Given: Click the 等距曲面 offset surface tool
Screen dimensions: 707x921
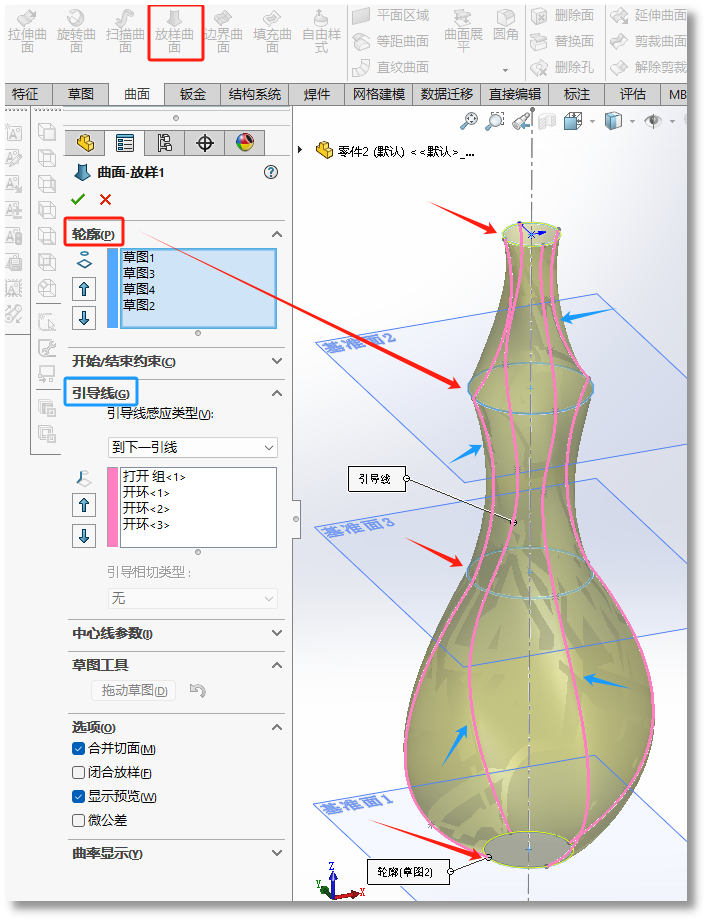Looking at the screenshot, I should [x=390, y=41].
